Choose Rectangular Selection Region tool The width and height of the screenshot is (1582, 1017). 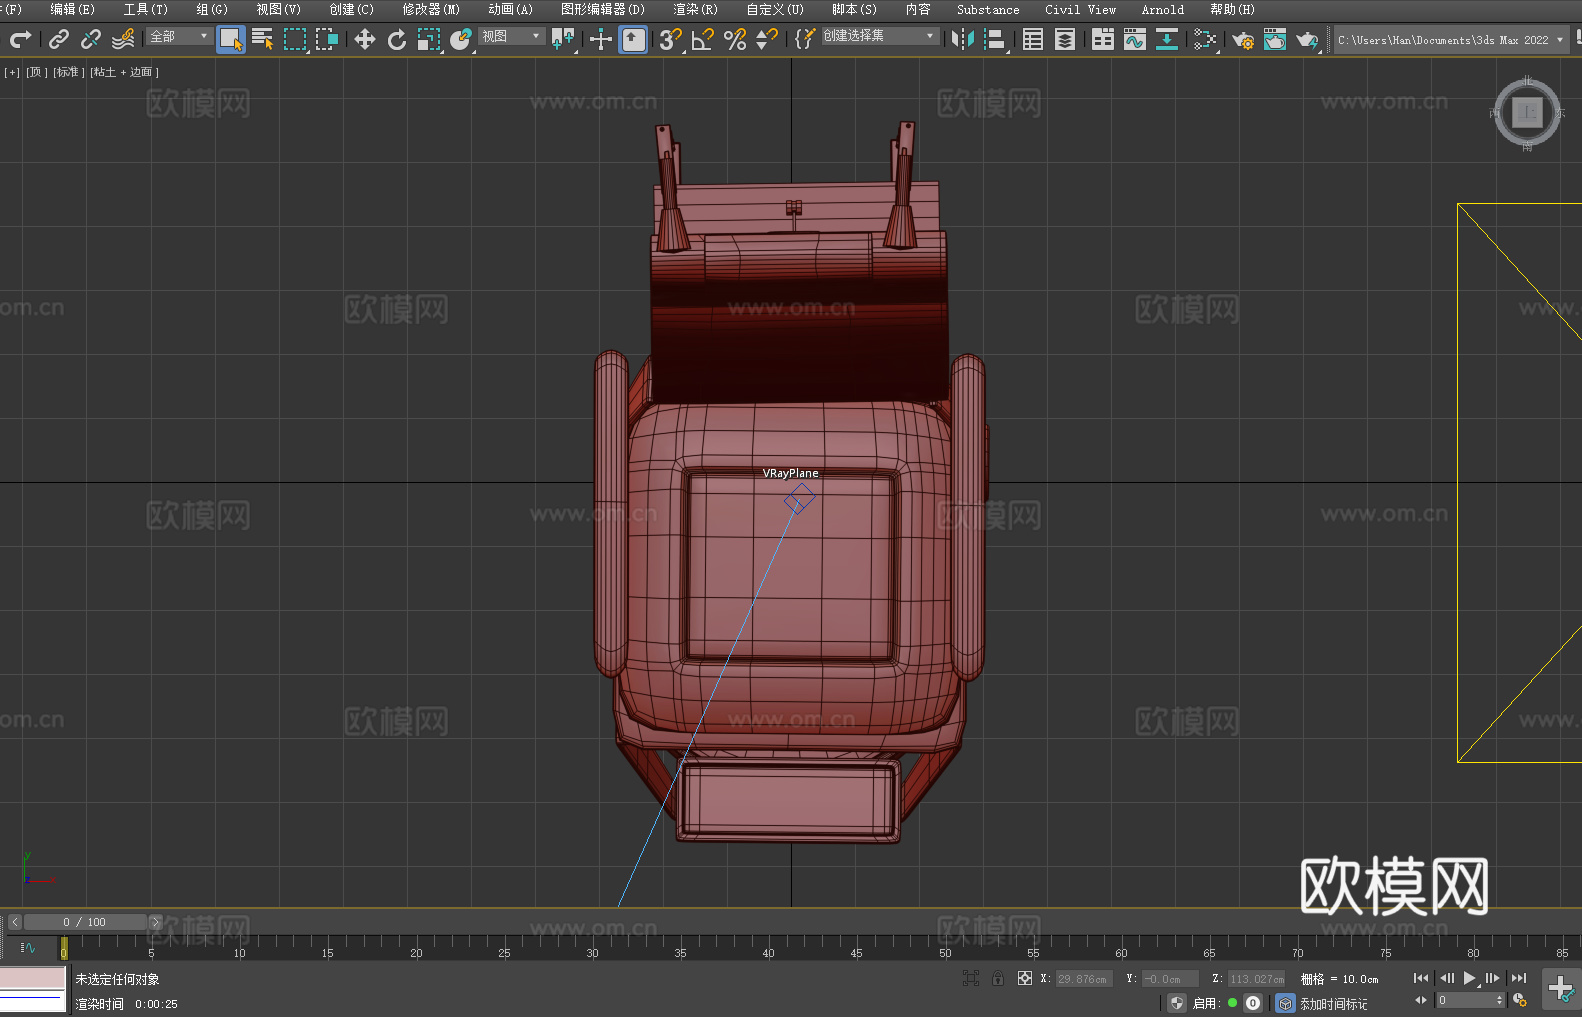[x=295, y=39]
